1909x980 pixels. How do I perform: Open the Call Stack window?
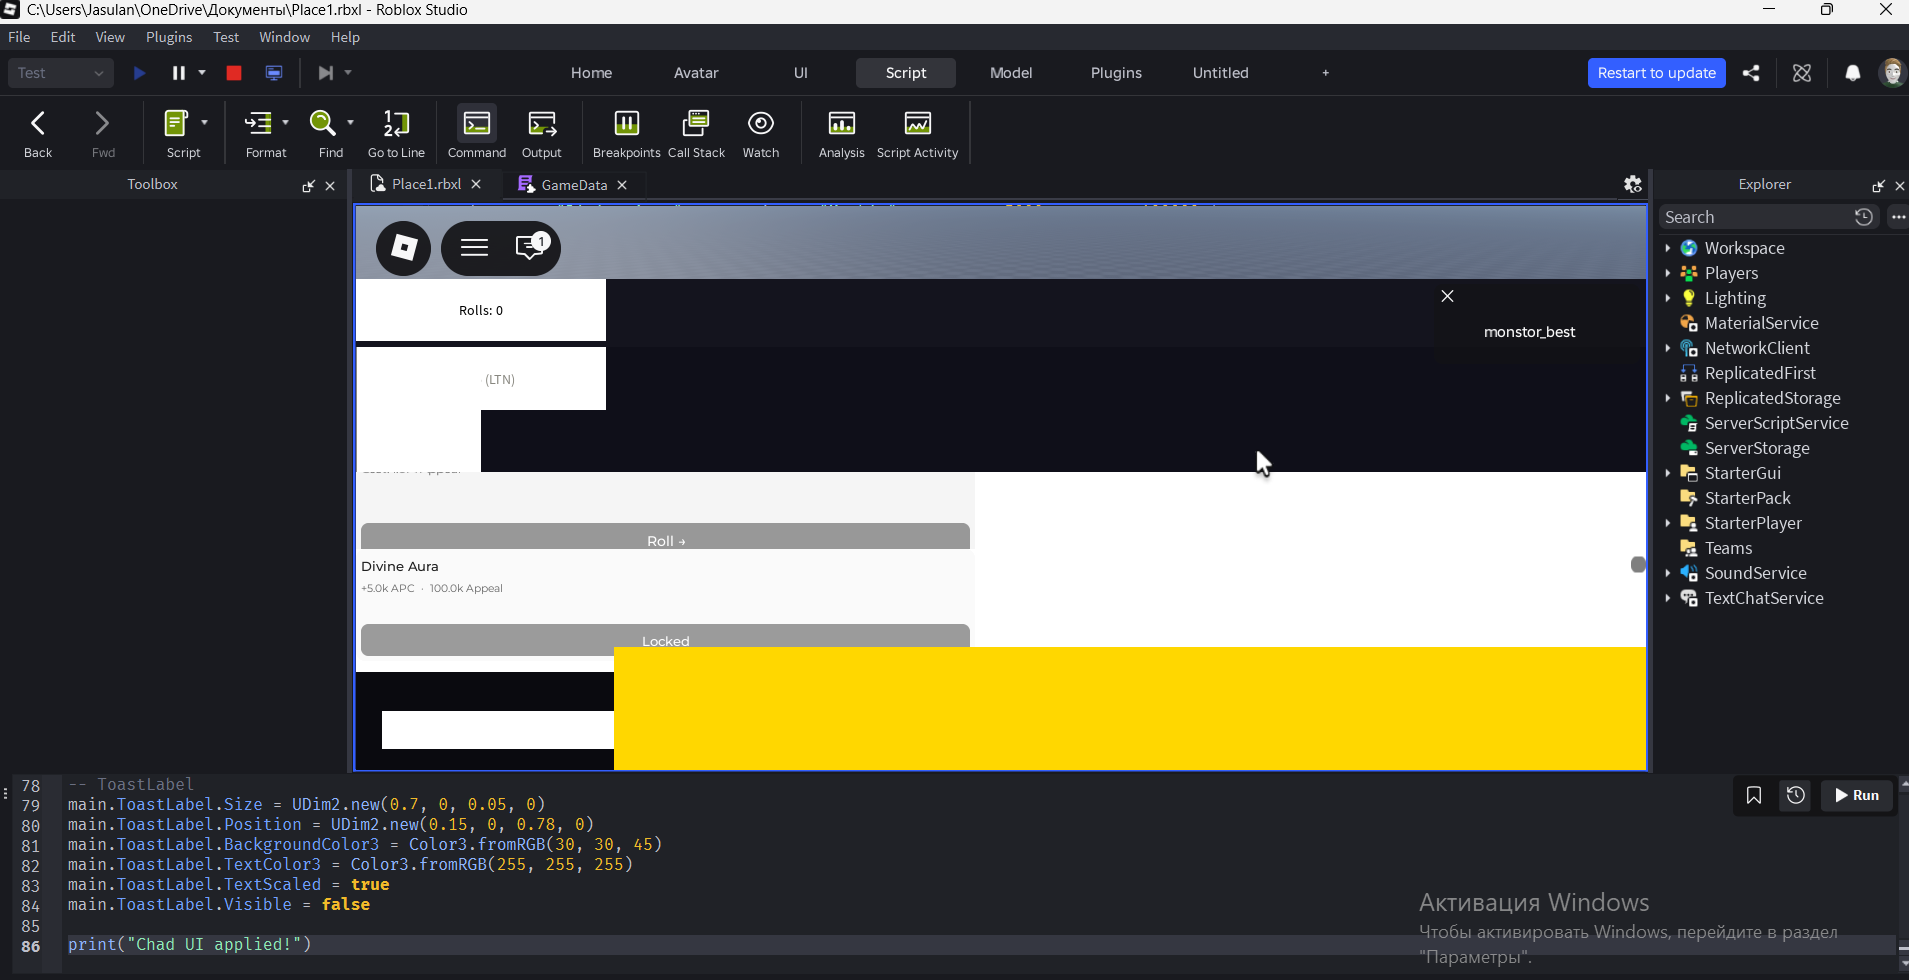pyautogui.click(x=696, y=133)
